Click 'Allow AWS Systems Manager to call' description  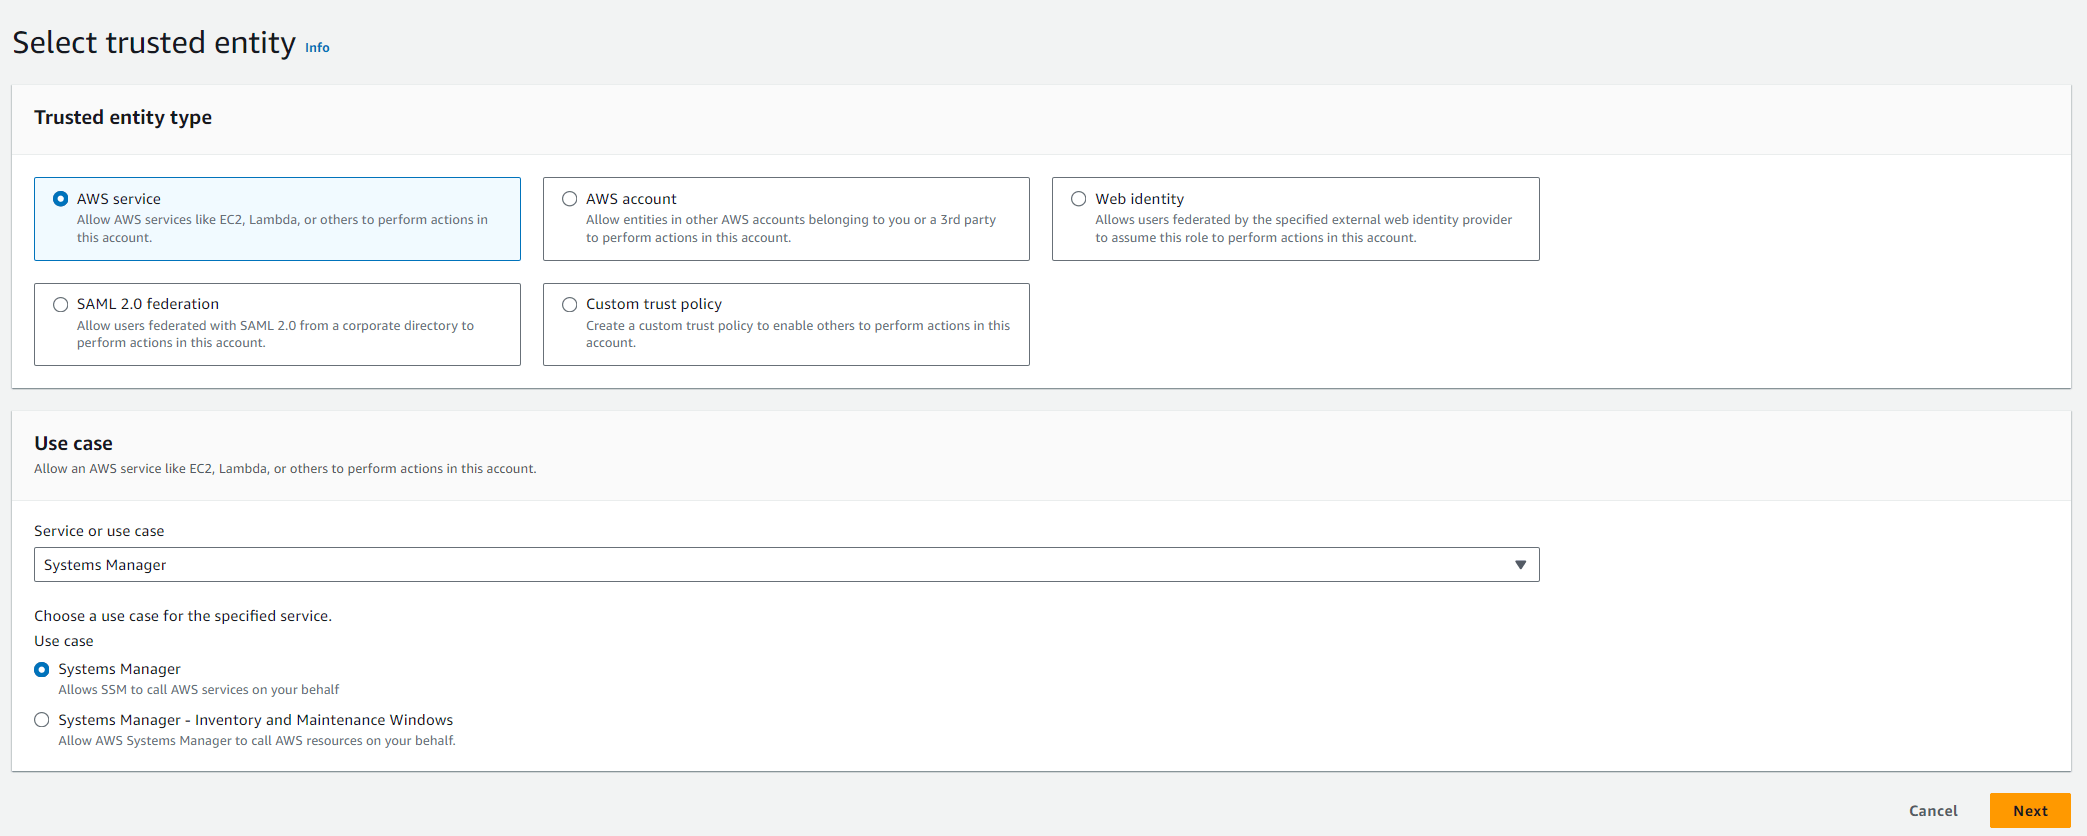[x=257, y=741]
